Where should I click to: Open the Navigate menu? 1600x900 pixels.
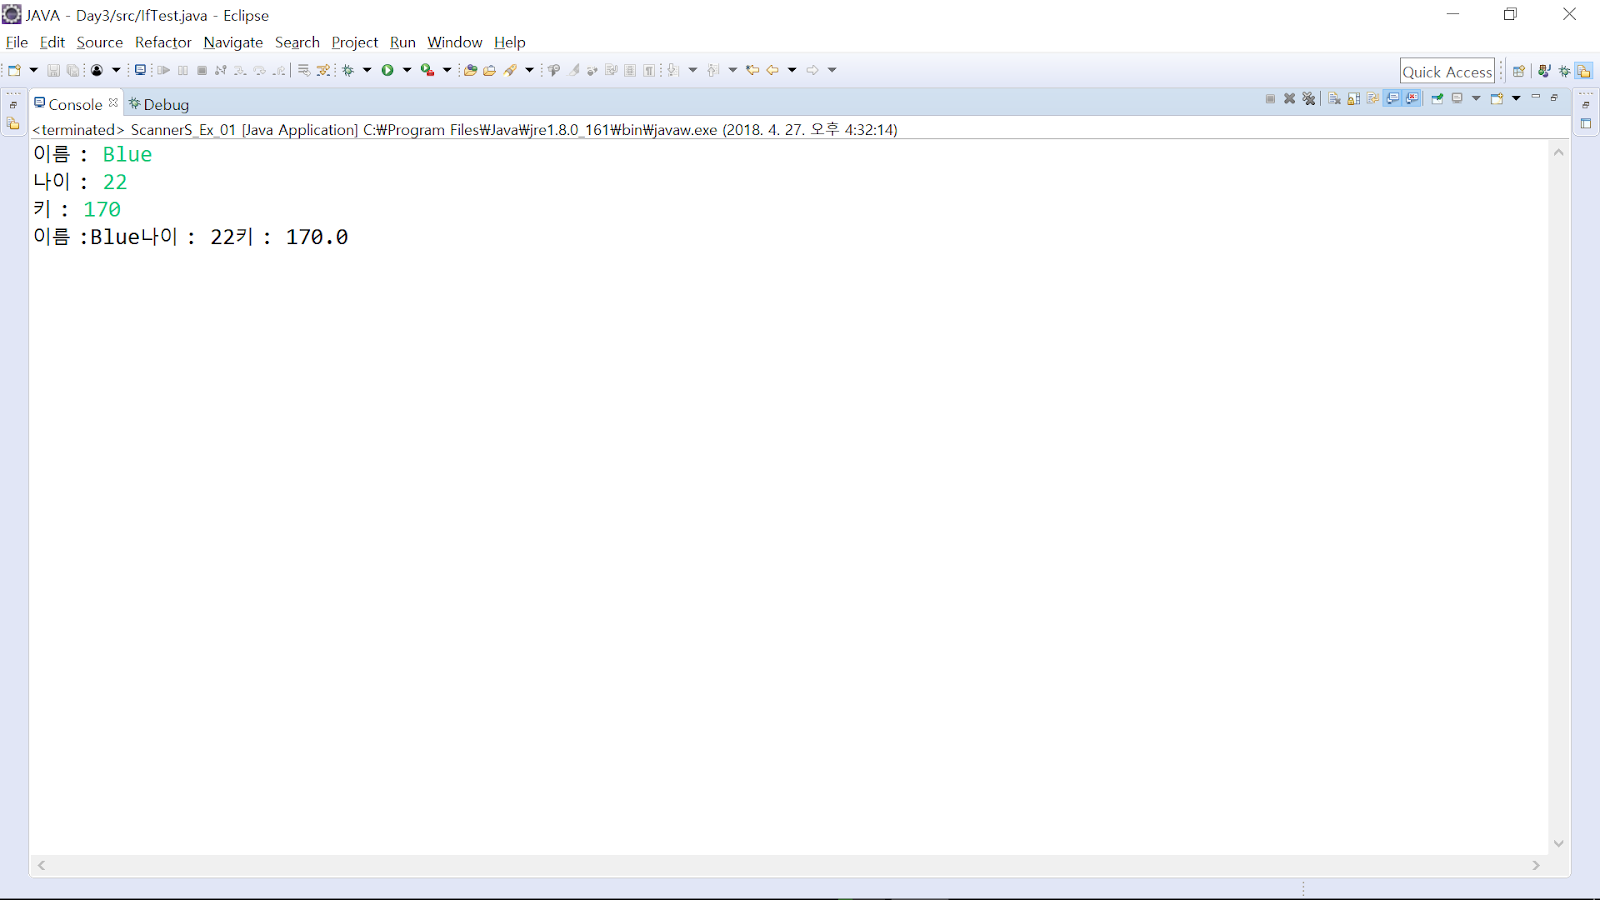[233, 42]
